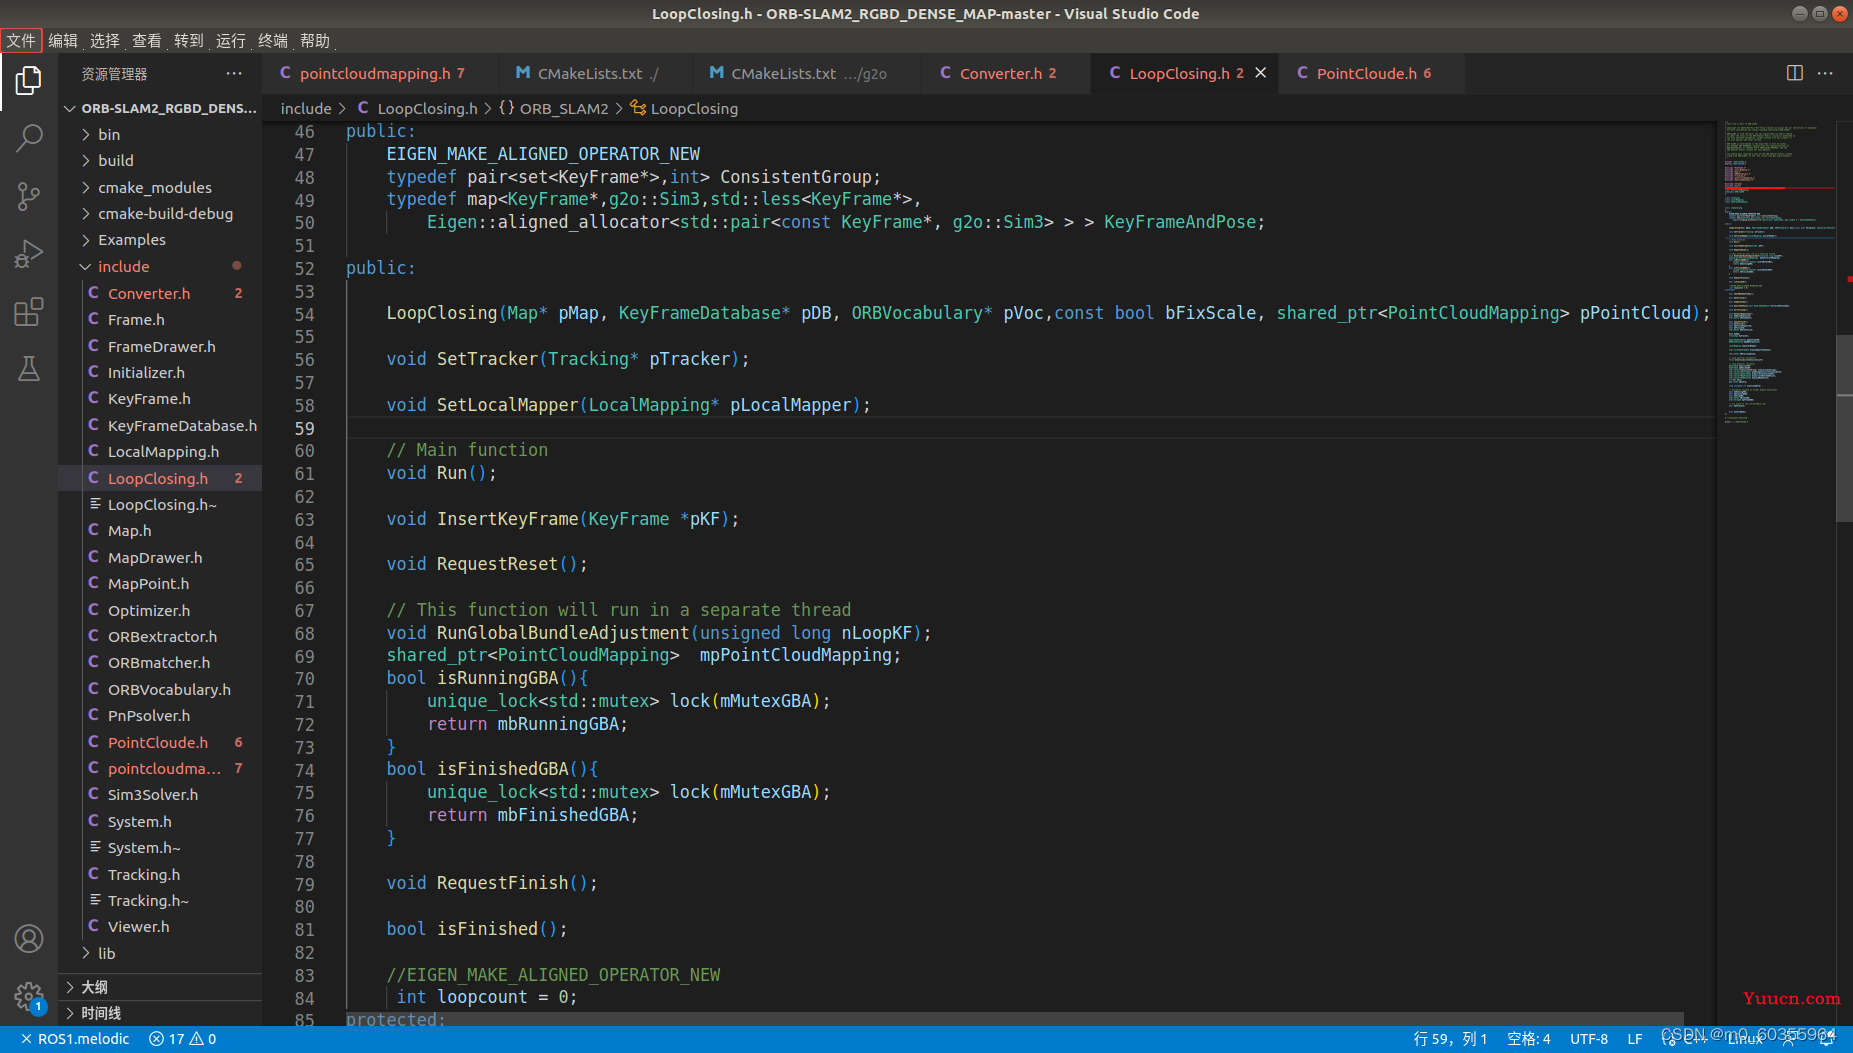Viewport: 1853px width, 1053px height.
Task: Switch to Converter.h tab
Action: pyautogui.click(x=1006, y=73)
